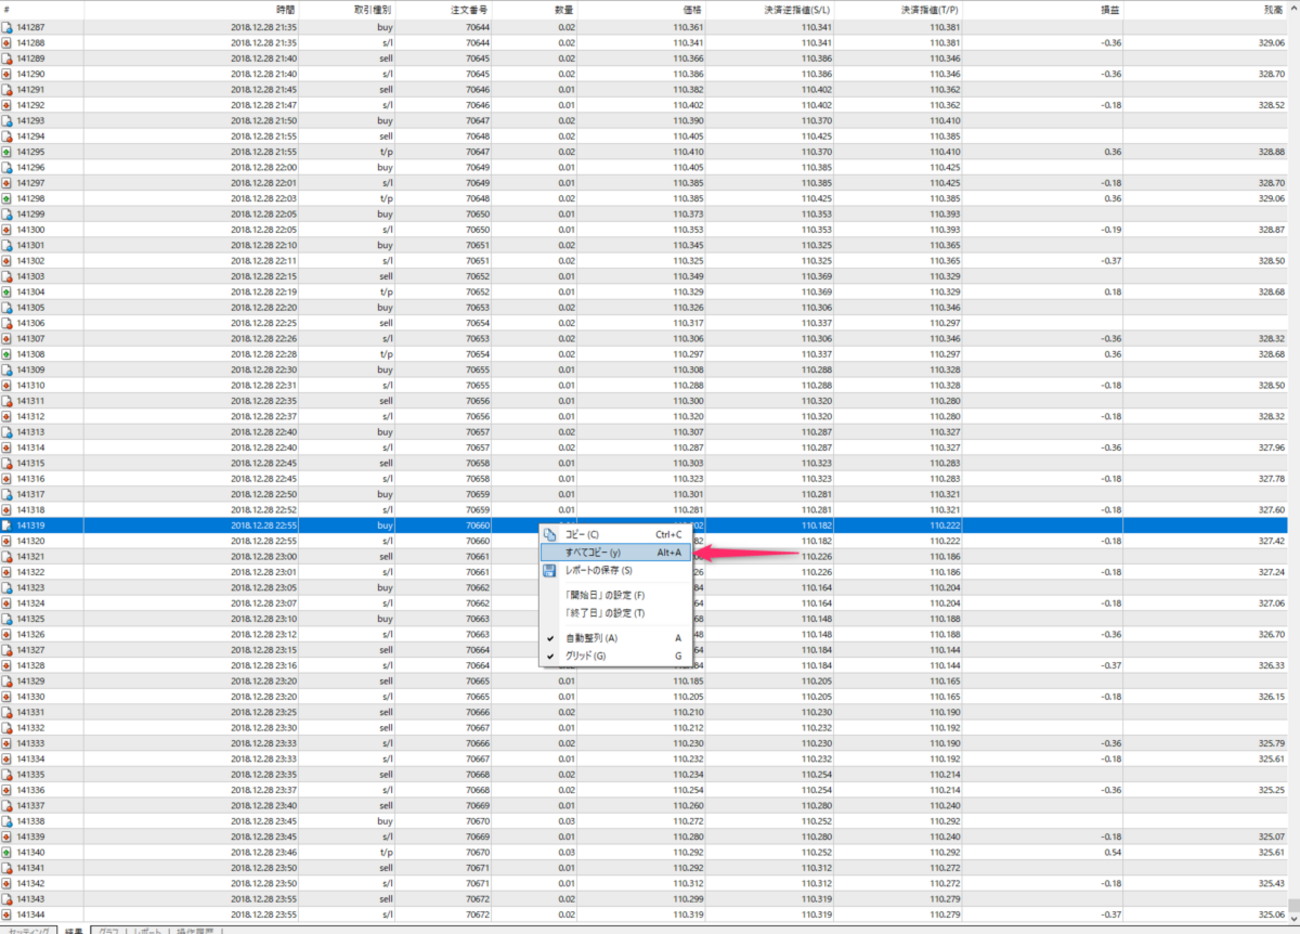
Task: Click the take-profit icon for row 141340
Action: (7, 852)
